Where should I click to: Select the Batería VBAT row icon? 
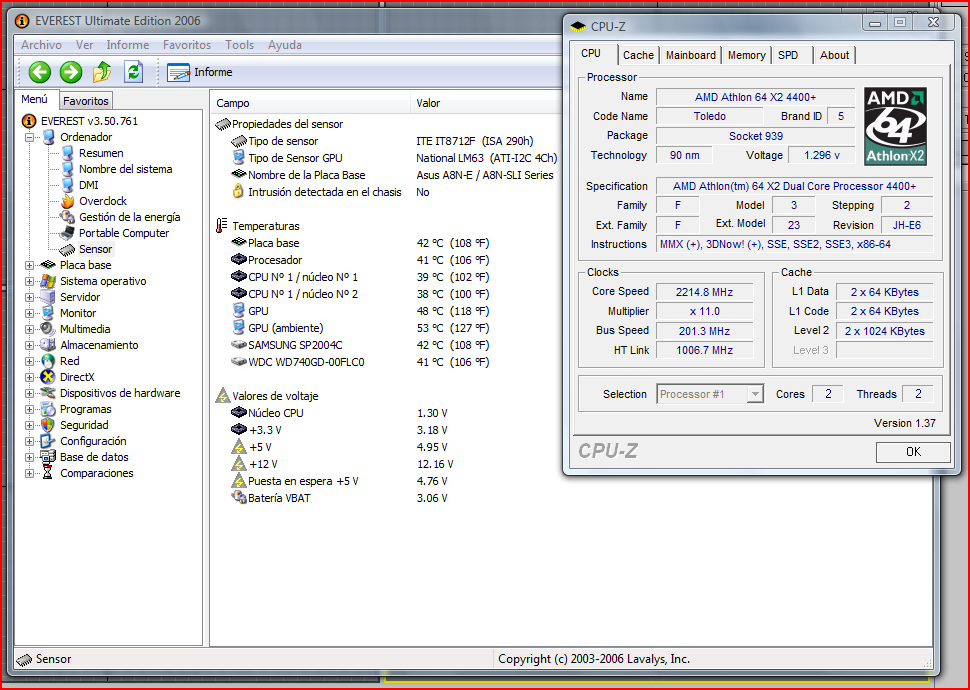coord(239,498)
